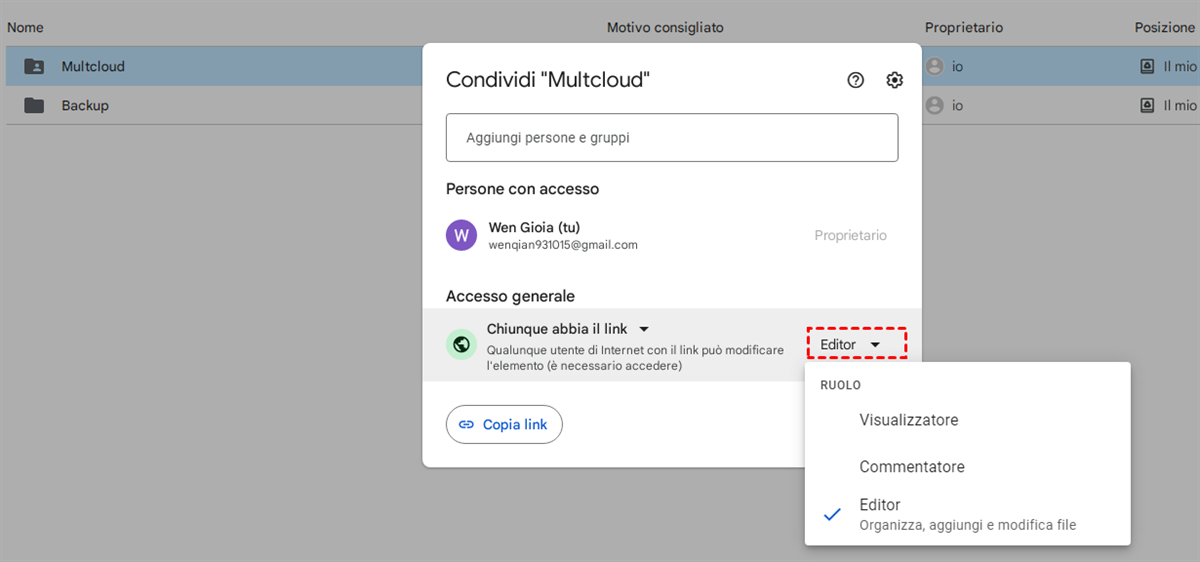Viewport: 1200px width, 562px height.
Task: Click the "Aggiungi persone e gruppi" field
Action: tap(671, 138)
